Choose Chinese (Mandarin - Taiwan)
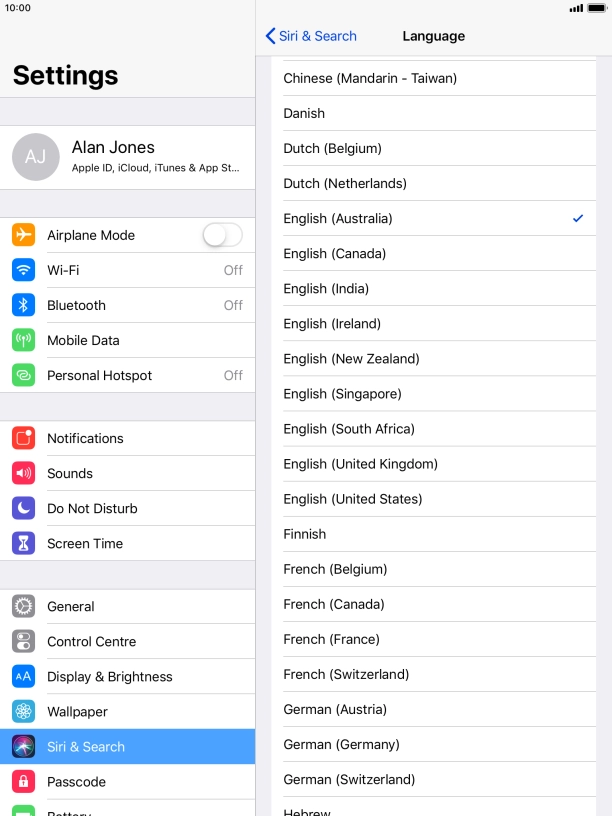This screenshot has width=612, height=816. coord(434,78)
